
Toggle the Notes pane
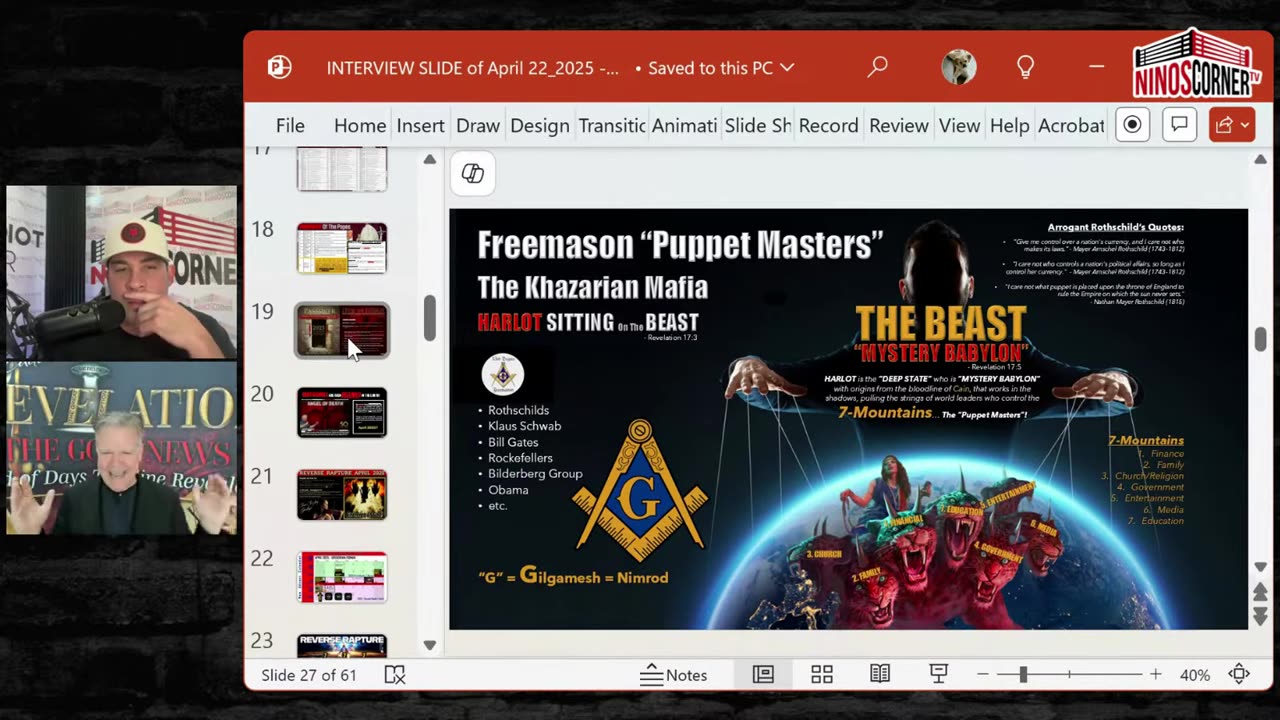tap(674, 675)
